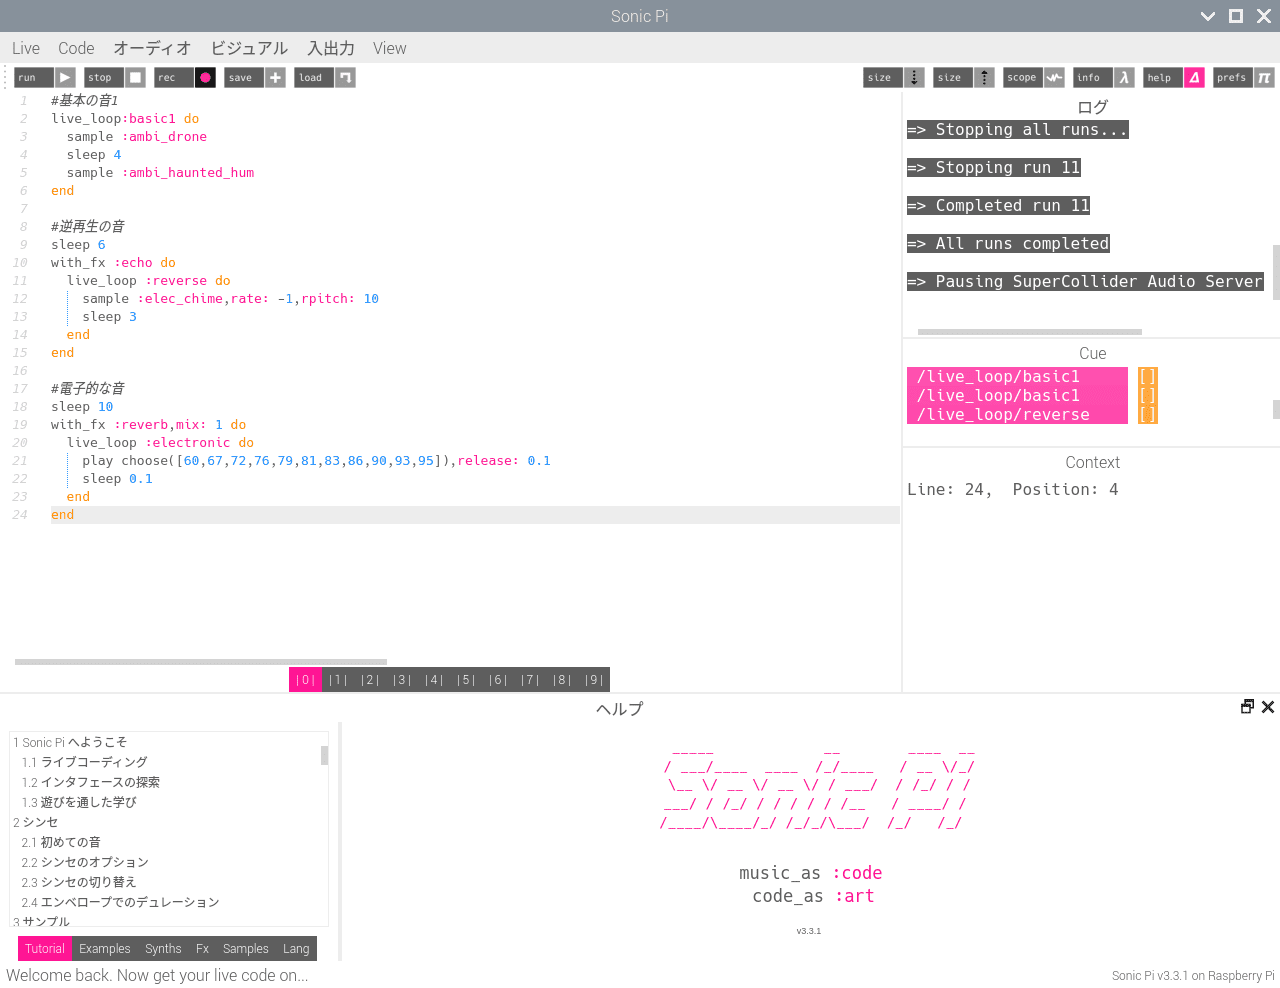Select the Fx help tab

(202, 949)
